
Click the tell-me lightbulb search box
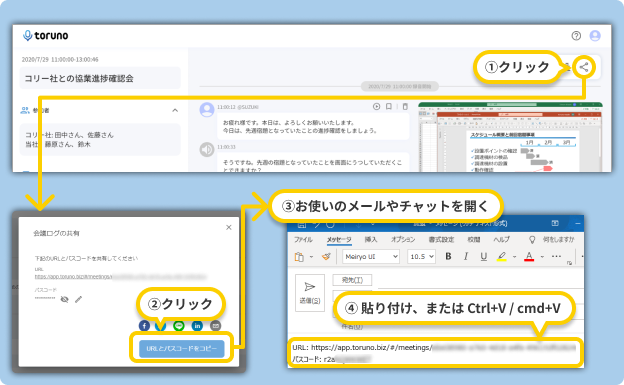point(552,240)
